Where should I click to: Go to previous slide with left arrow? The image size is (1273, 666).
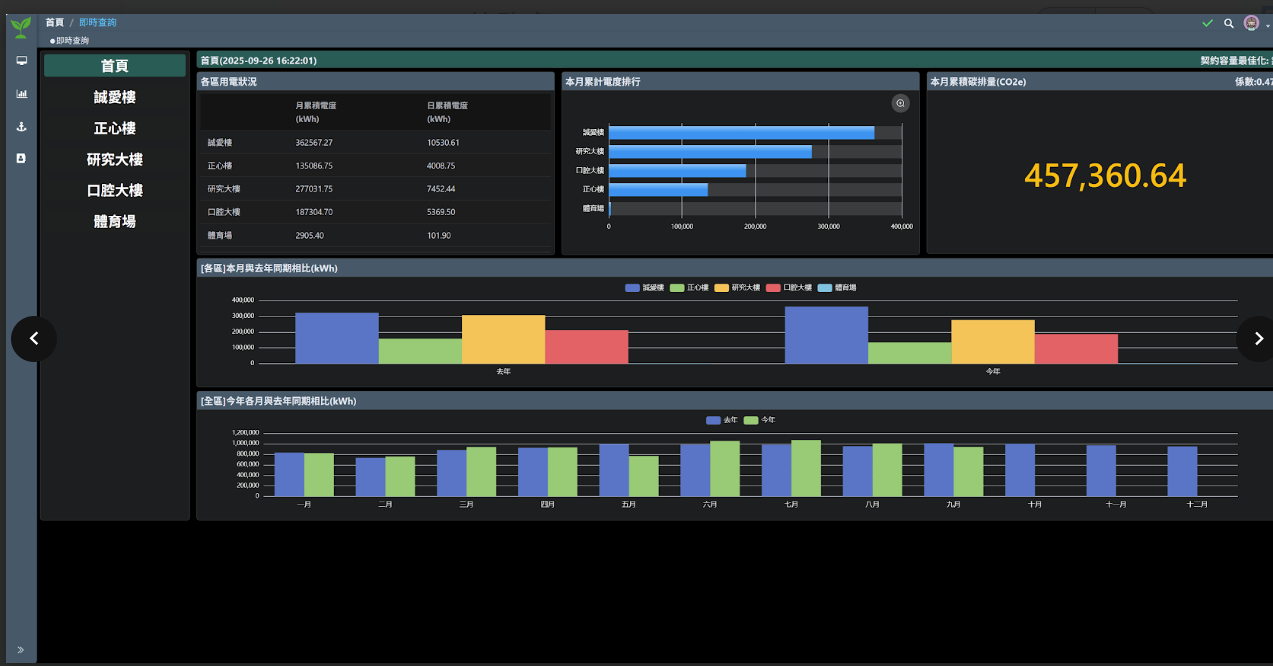tap(34, 339)
